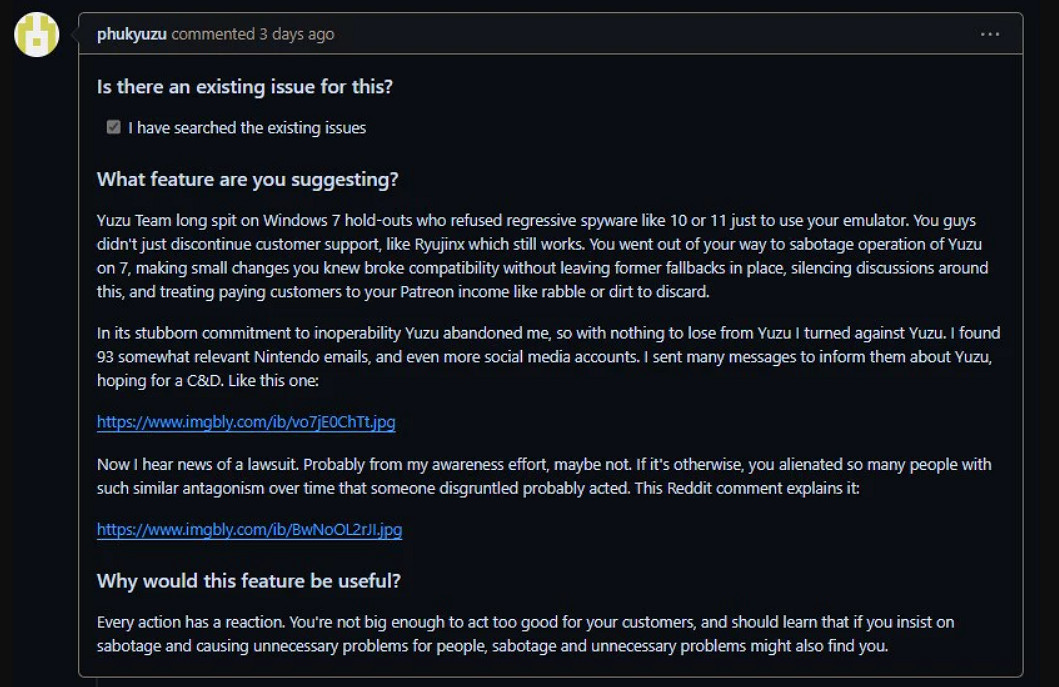Open the imgbly vo7jE0ChTt.jpg image link
The image size is (1059, 687).
click(x=246, y=422)
